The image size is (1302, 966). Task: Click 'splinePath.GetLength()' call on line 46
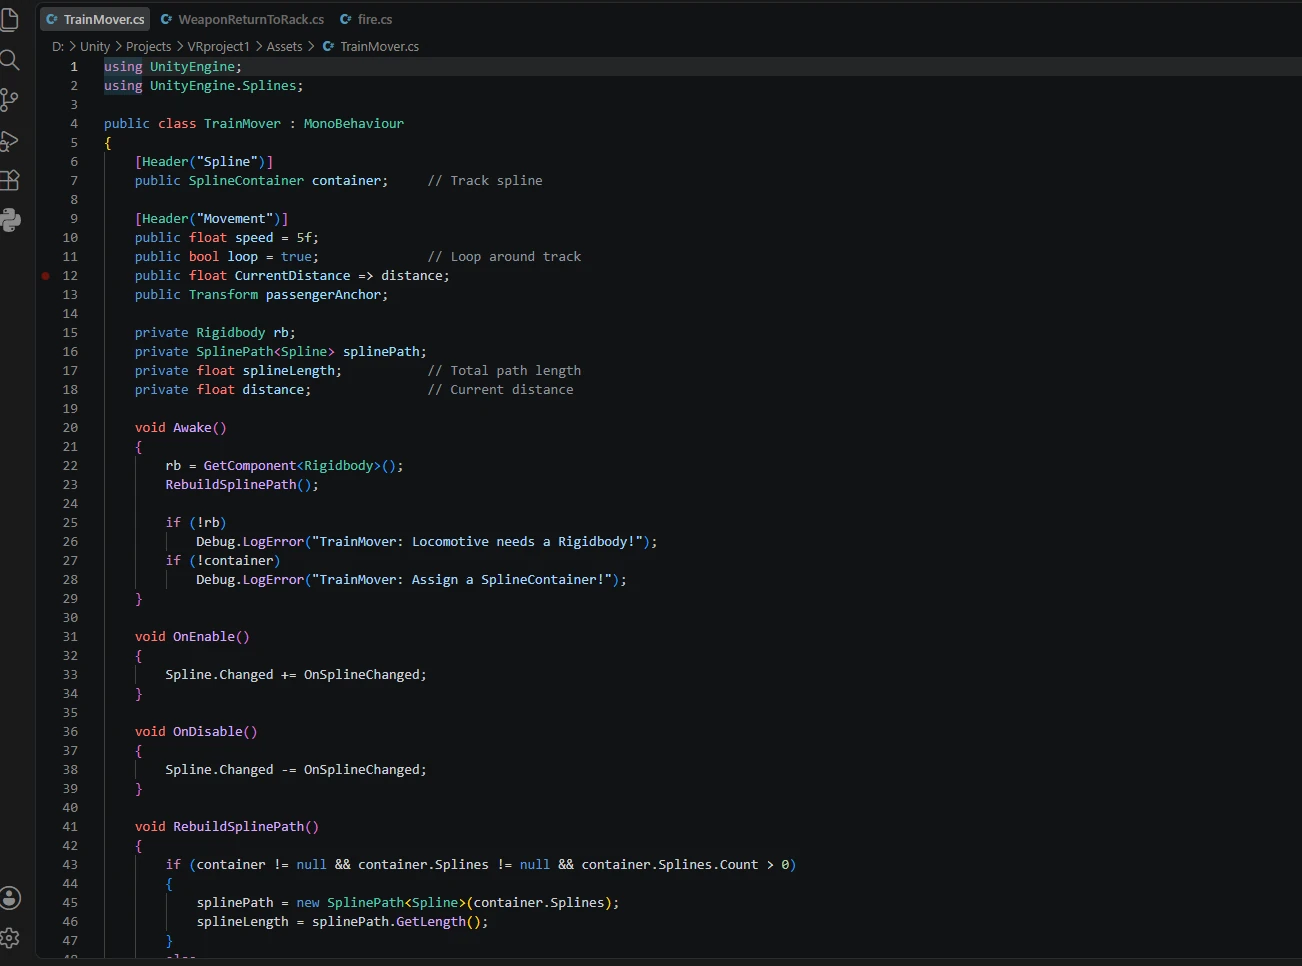point(396,921)
